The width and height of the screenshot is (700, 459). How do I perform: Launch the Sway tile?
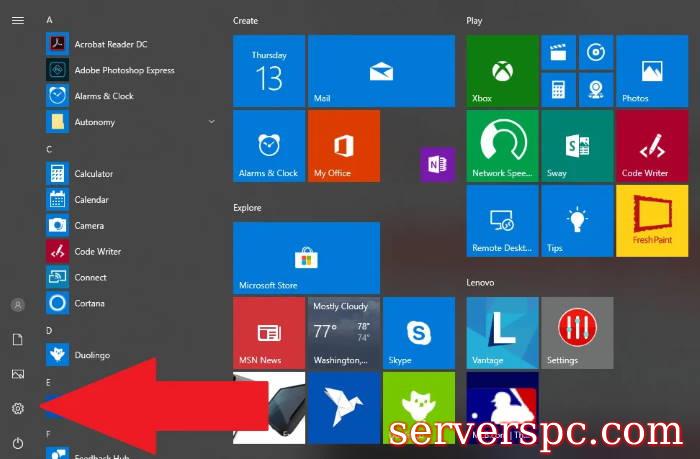click(577, 146)
